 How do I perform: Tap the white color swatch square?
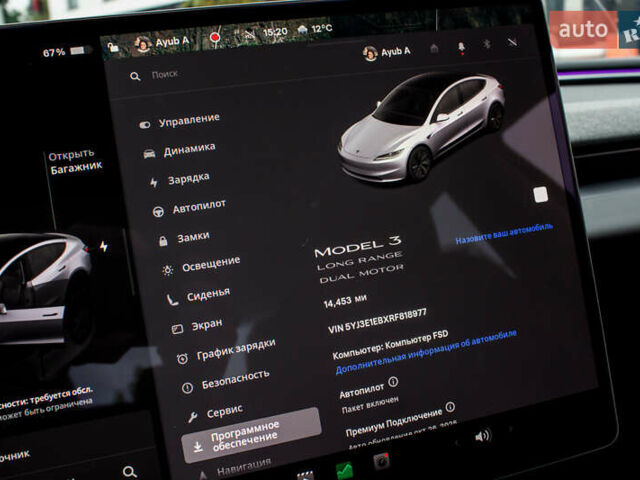pos(541,195)
